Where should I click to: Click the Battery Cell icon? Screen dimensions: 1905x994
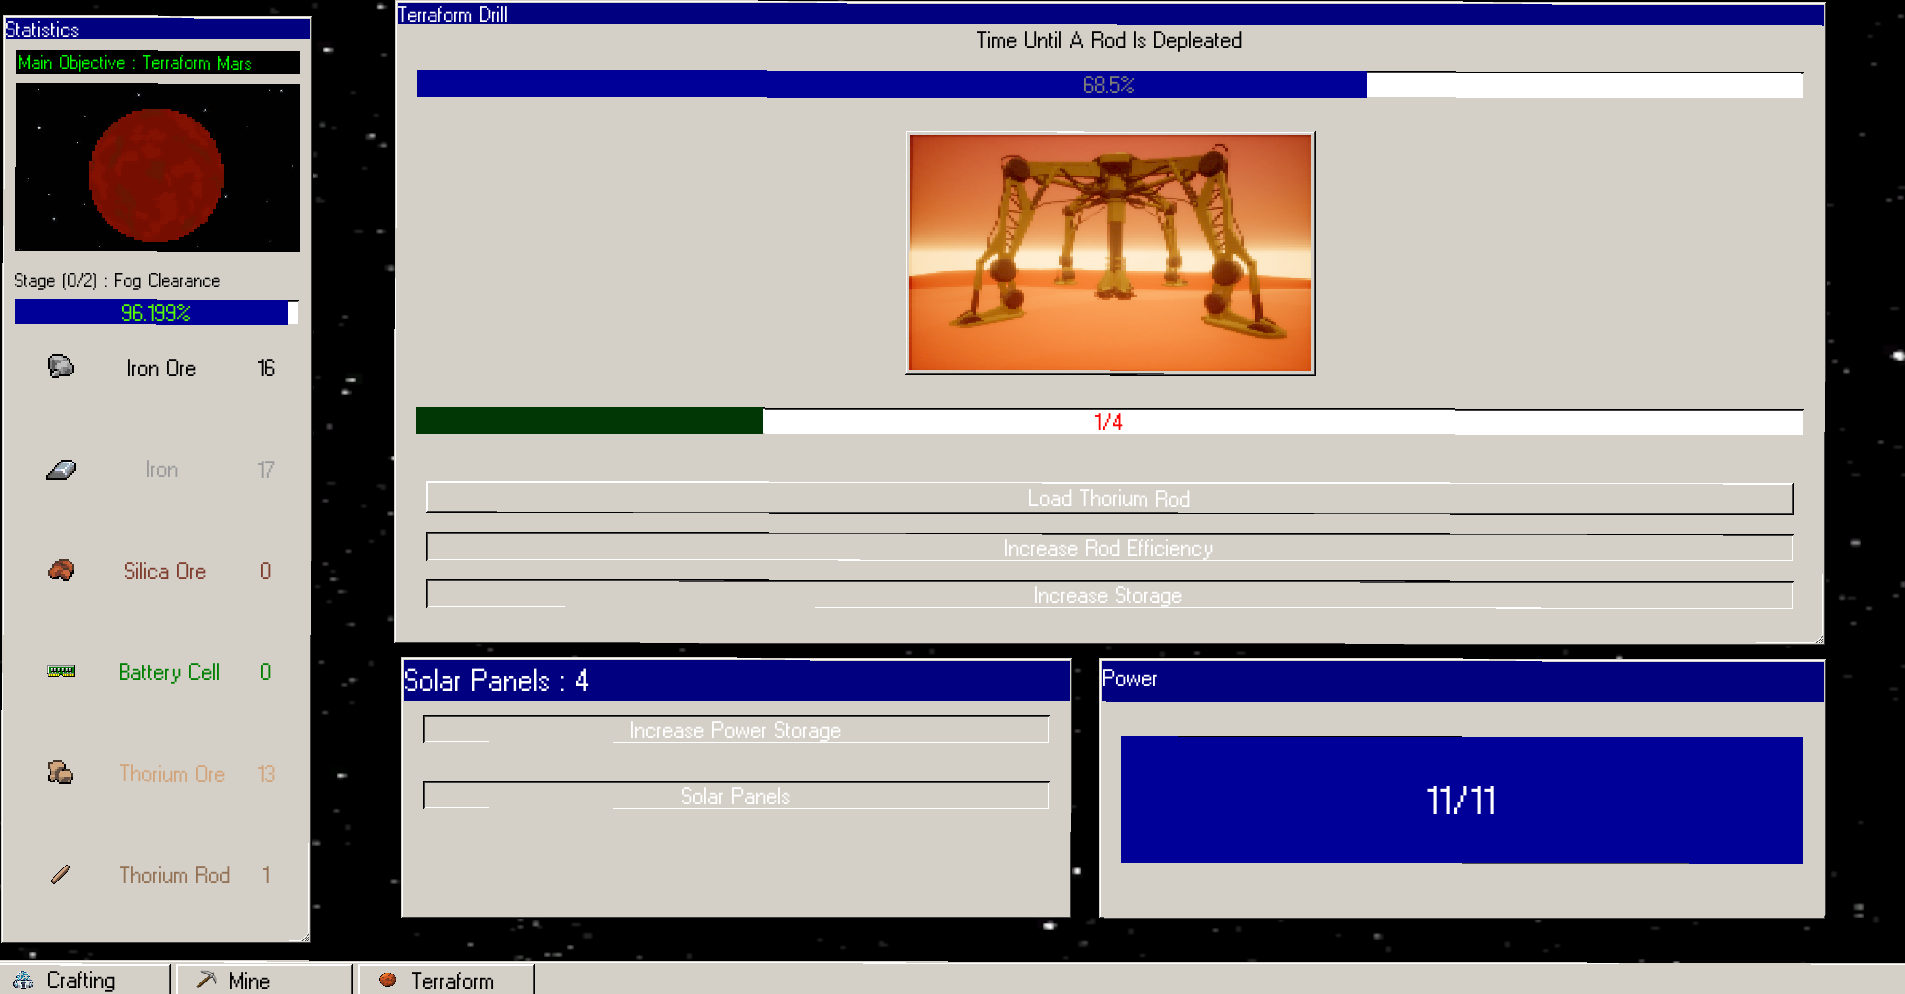[61, 671]
